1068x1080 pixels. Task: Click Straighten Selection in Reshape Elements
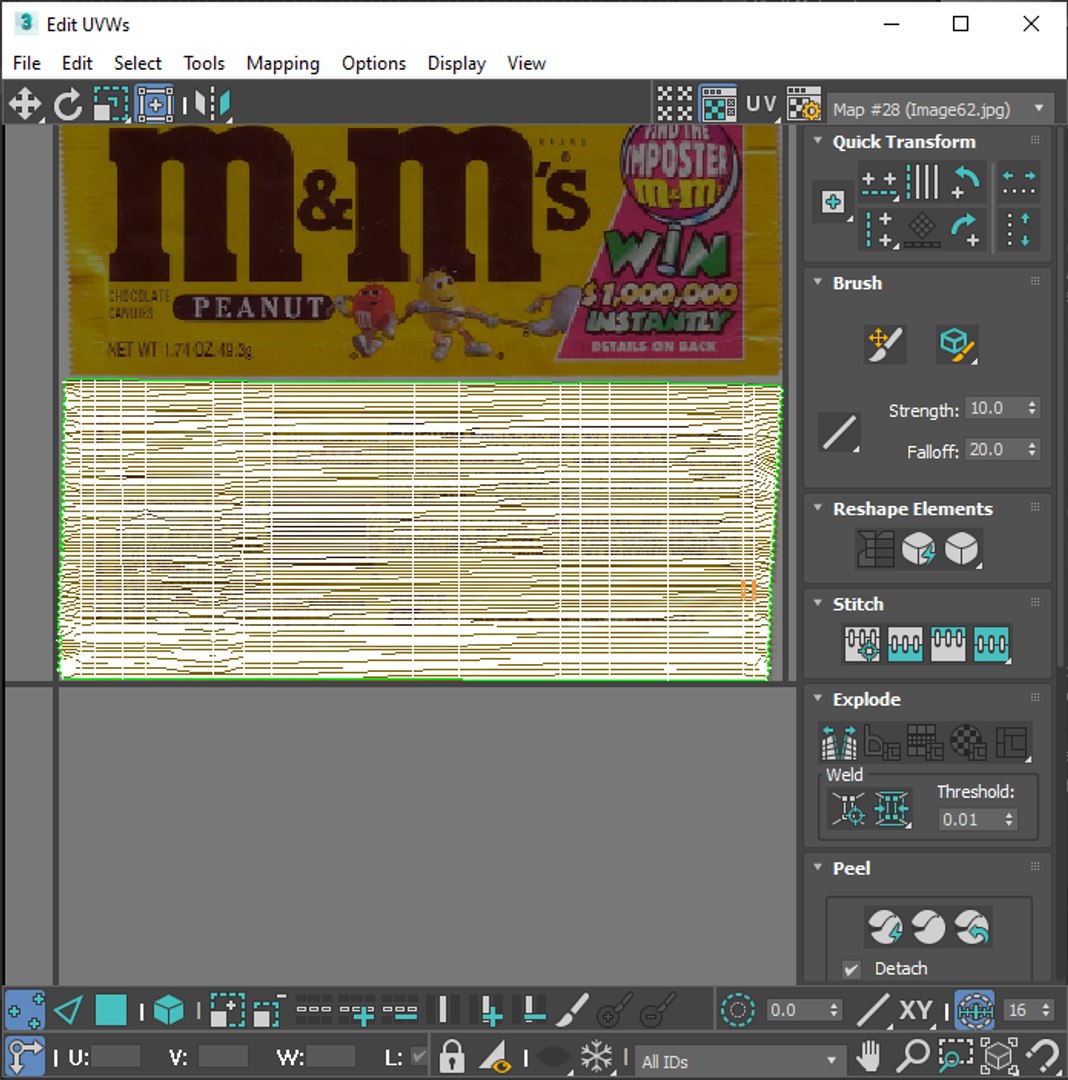[876, 549]
